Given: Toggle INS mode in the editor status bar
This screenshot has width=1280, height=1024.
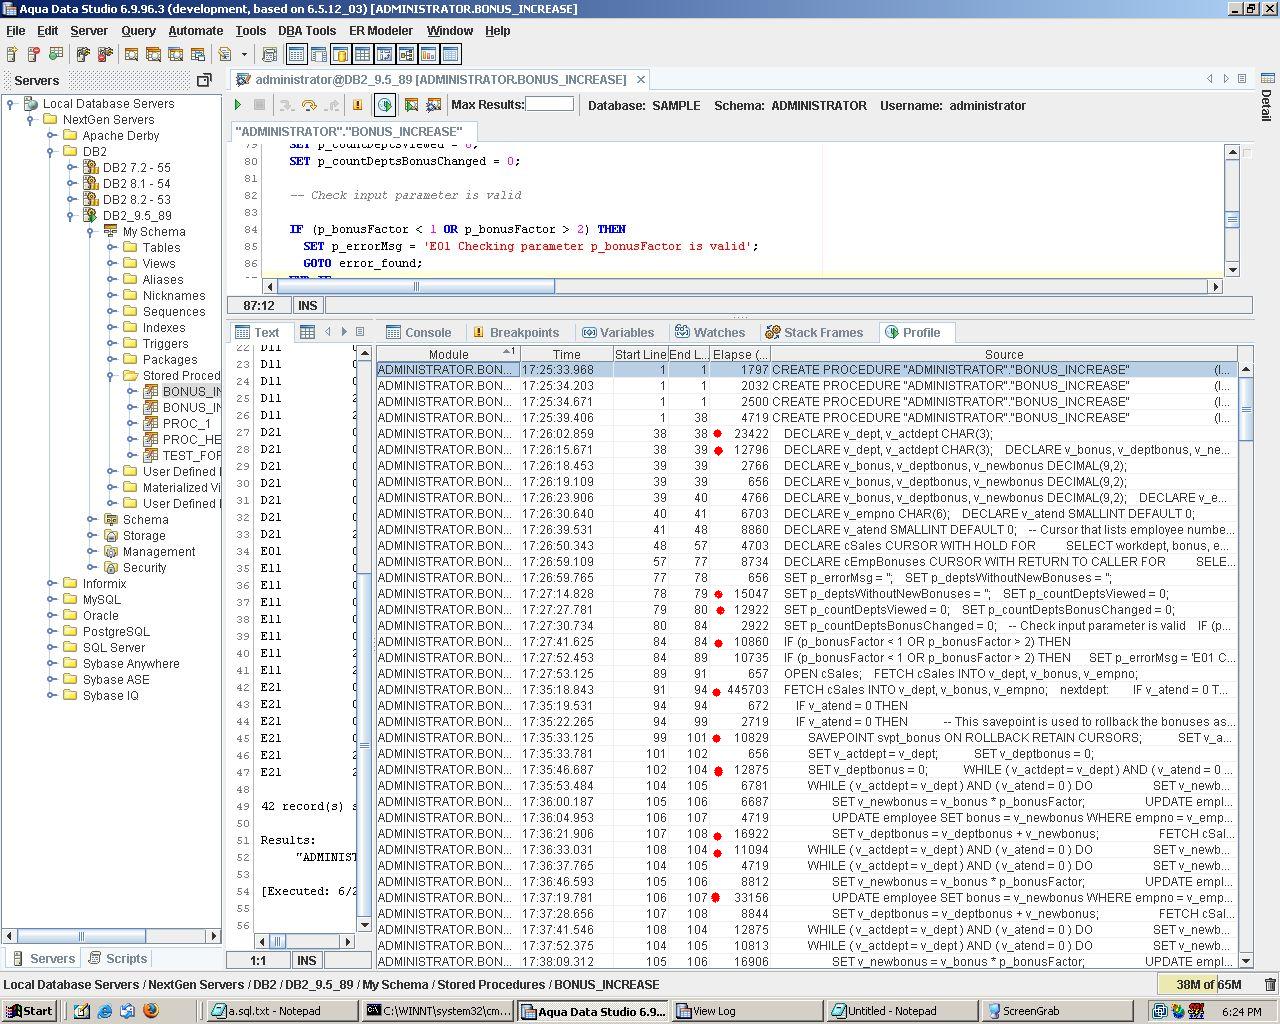Looking at the screenshot, I should [x=307, y=305].
